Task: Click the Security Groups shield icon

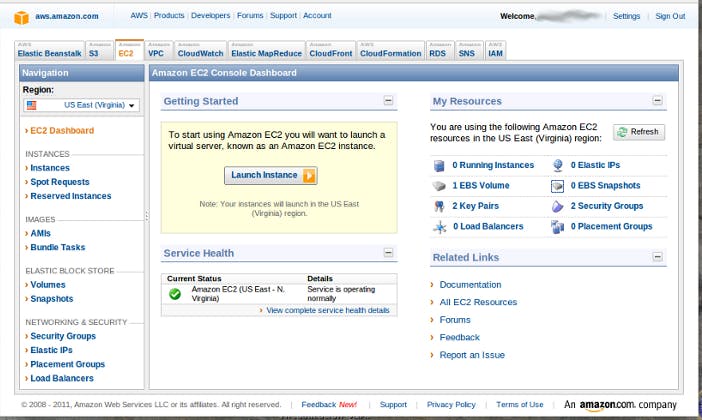Action: (x=557, y=206)
